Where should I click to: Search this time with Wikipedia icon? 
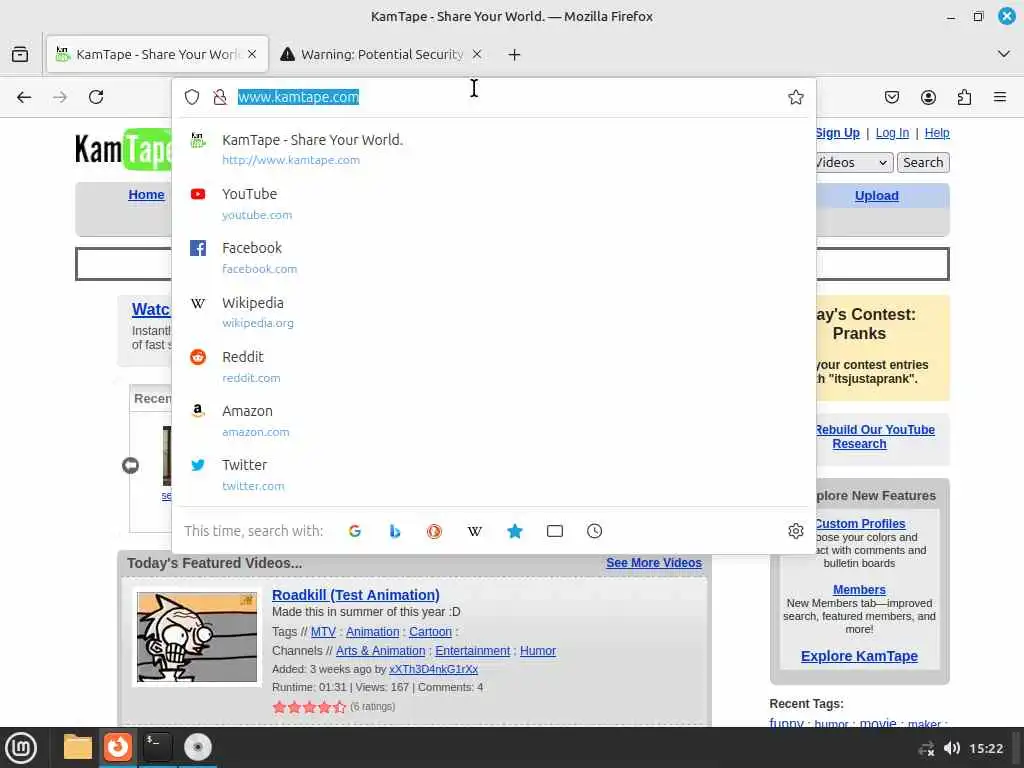pyautogui.click(x=475, y=531)
